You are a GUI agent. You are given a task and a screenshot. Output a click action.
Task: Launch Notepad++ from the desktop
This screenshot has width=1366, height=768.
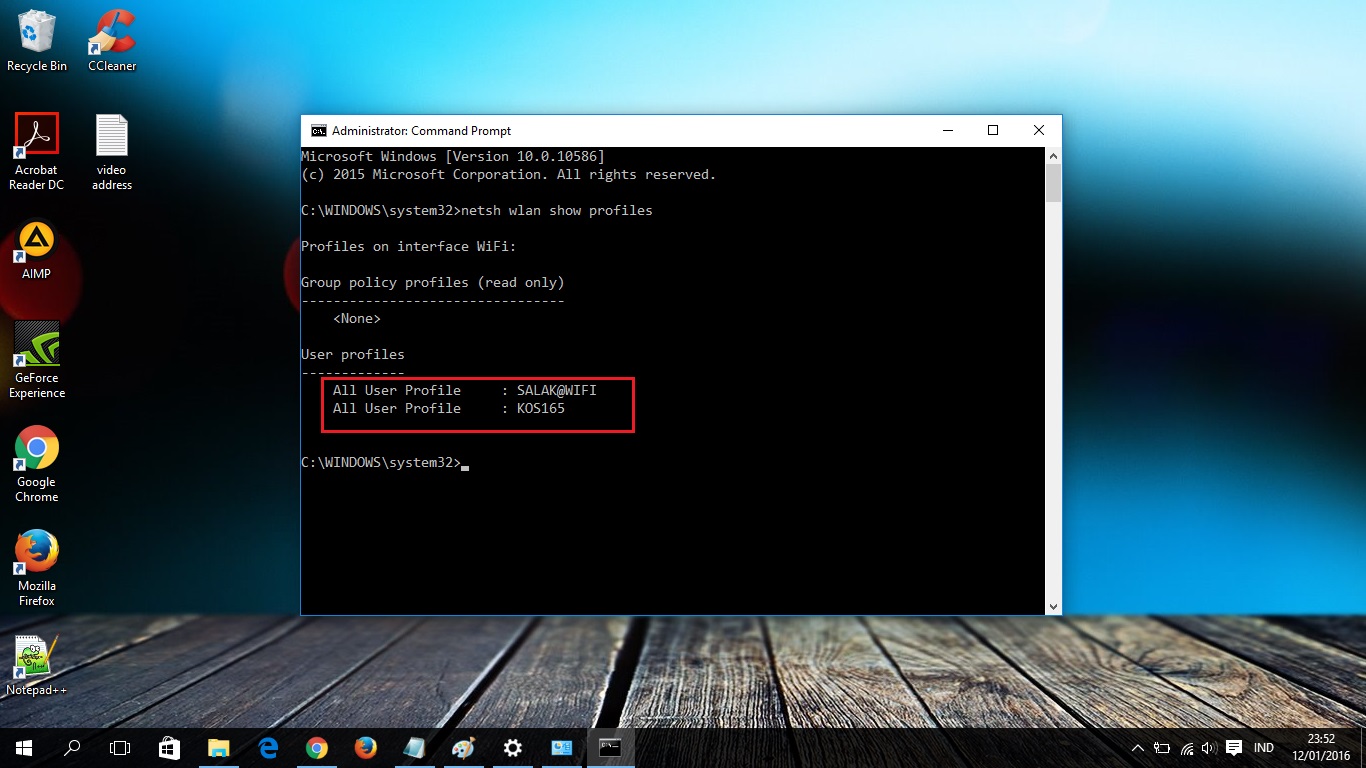37,665
